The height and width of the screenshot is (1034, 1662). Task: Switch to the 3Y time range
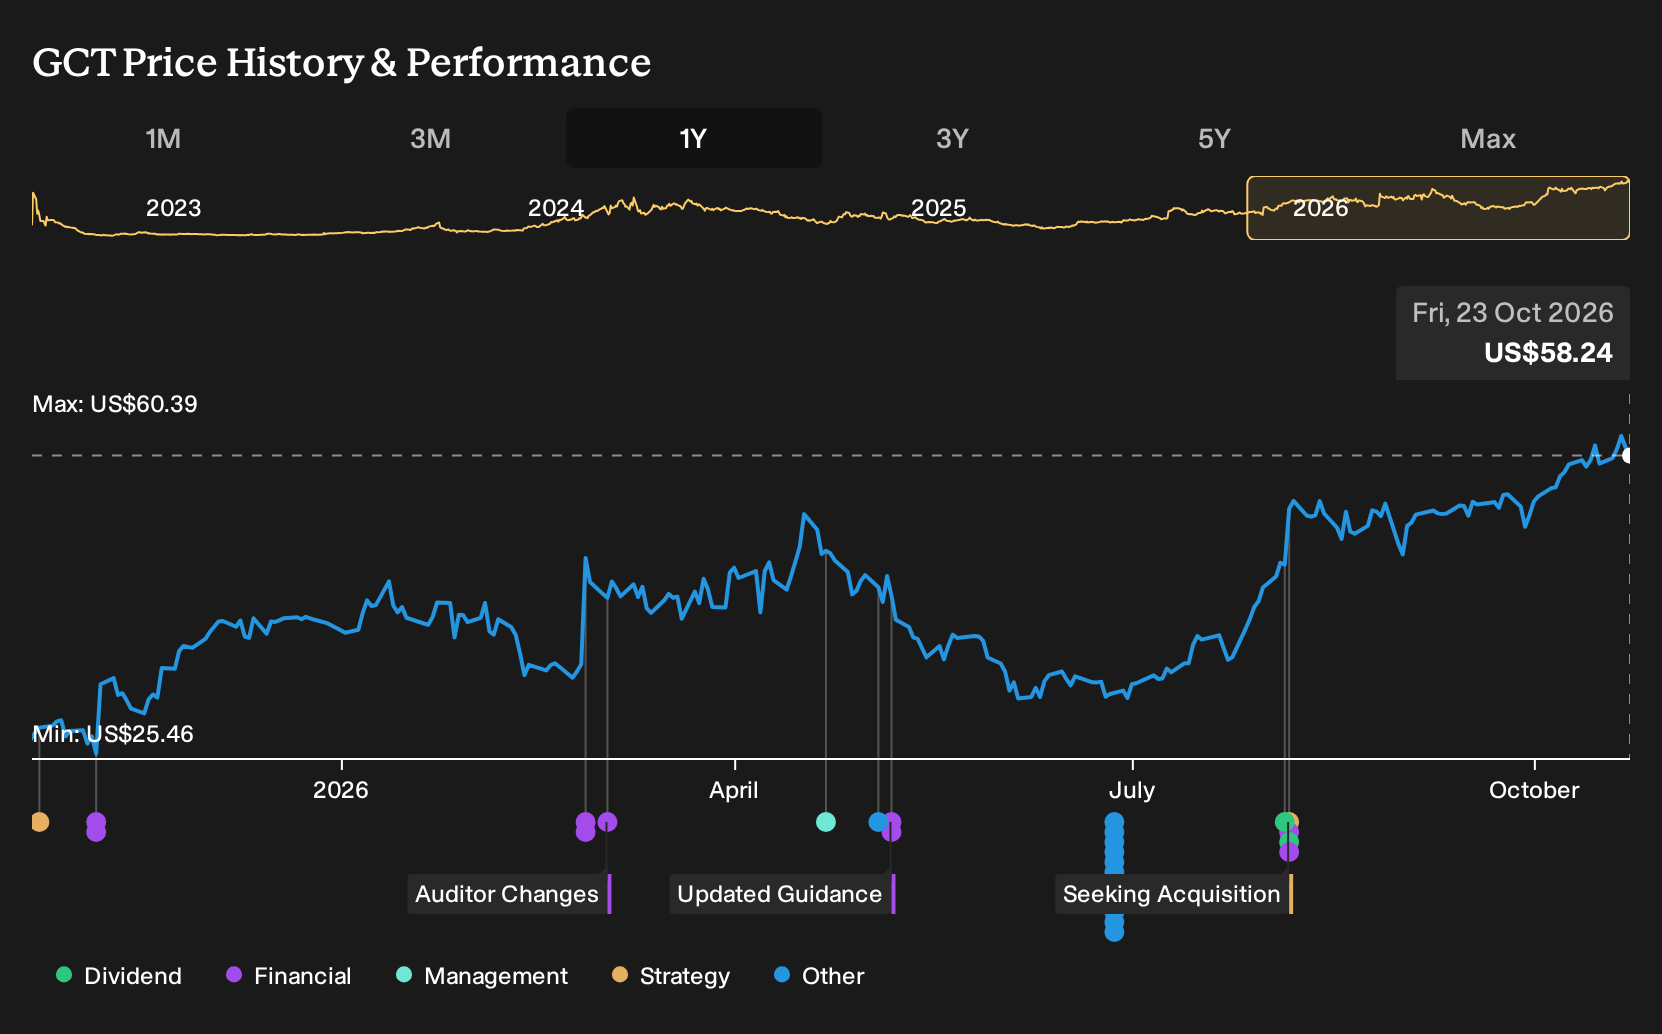pyautogui.click(x=952, y=138)
